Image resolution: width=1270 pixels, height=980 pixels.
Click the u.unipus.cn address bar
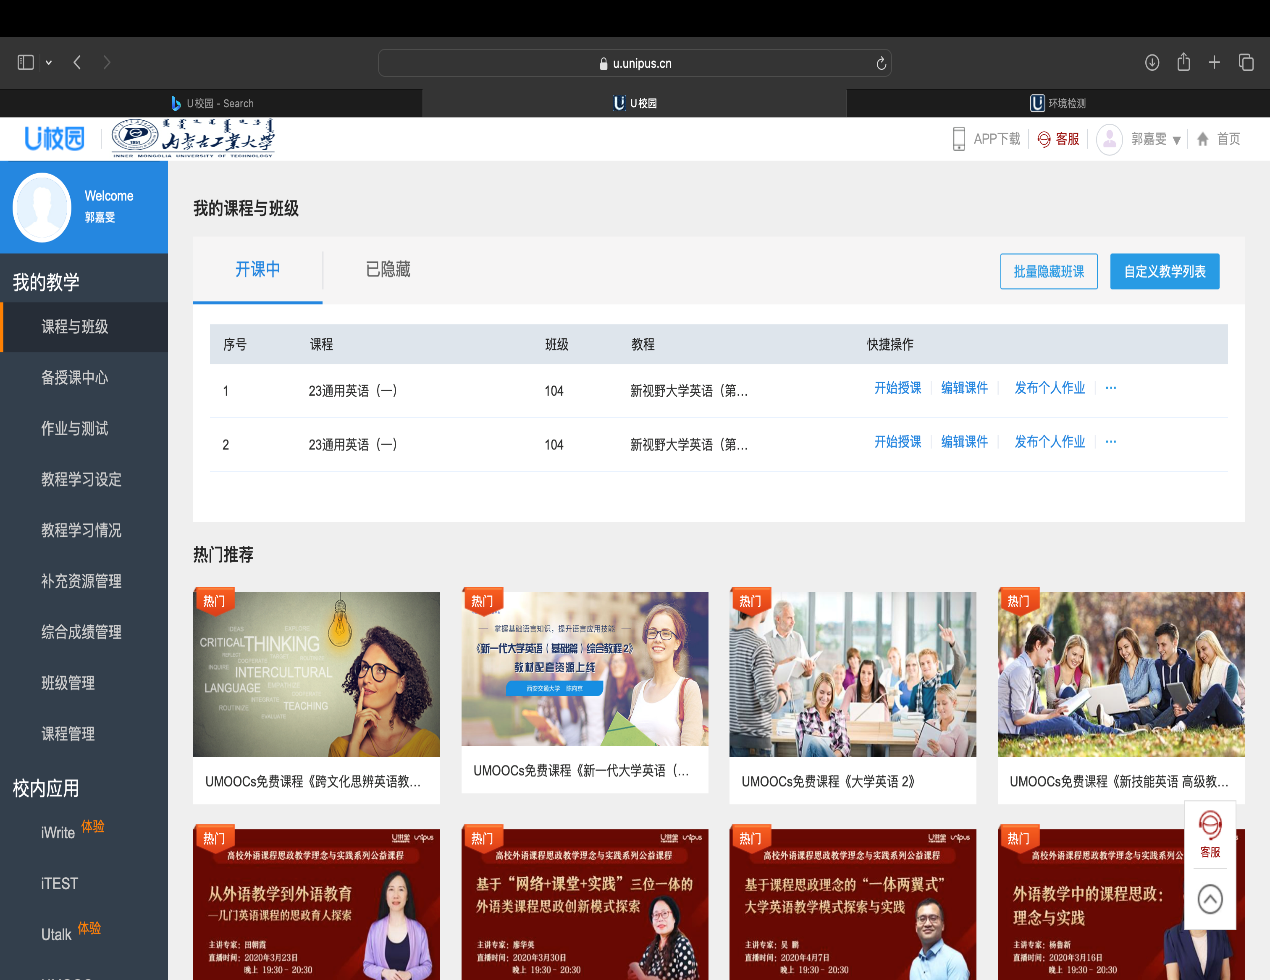[x=635, y=63]
